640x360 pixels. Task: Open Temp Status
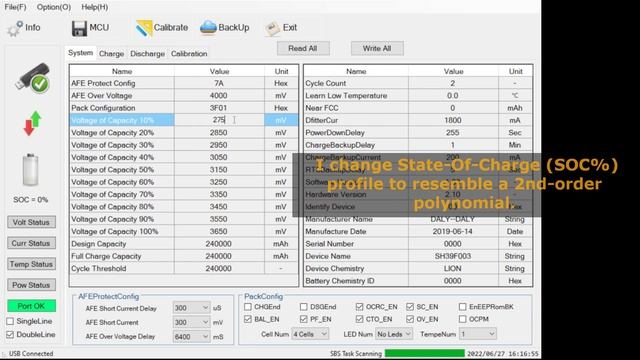coord(31,264)
